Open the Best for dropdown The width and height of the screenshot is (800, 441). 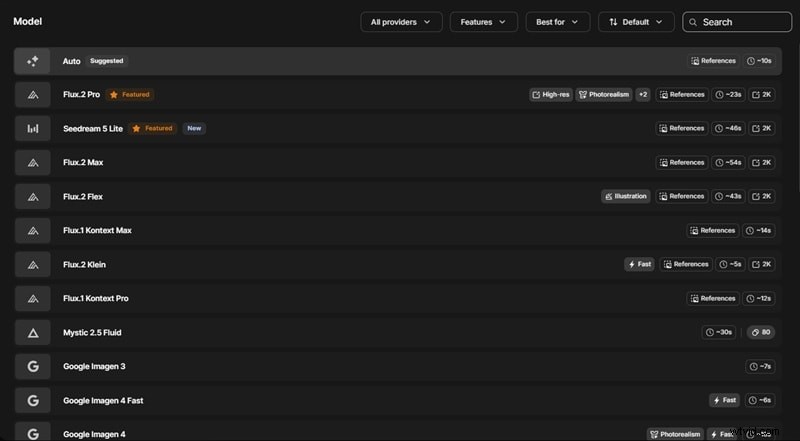557,22
